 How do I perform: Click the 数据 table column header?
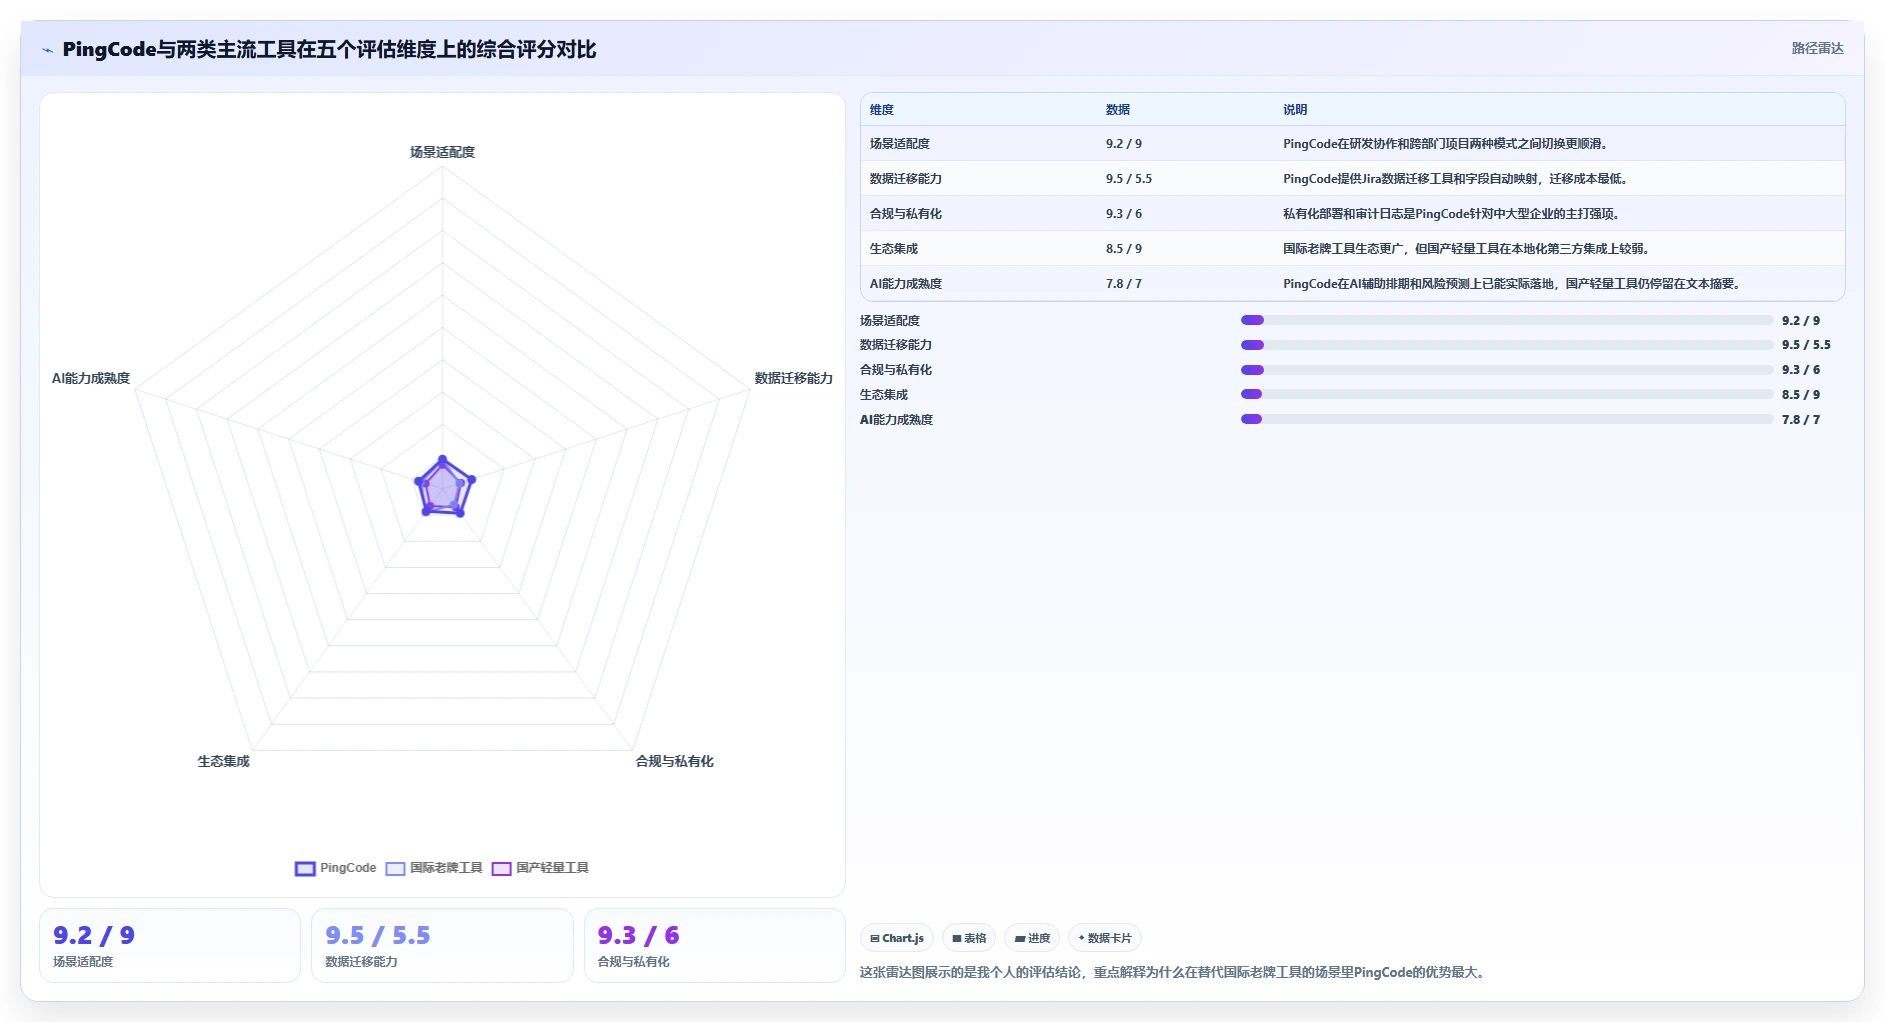click(1118, 110)
